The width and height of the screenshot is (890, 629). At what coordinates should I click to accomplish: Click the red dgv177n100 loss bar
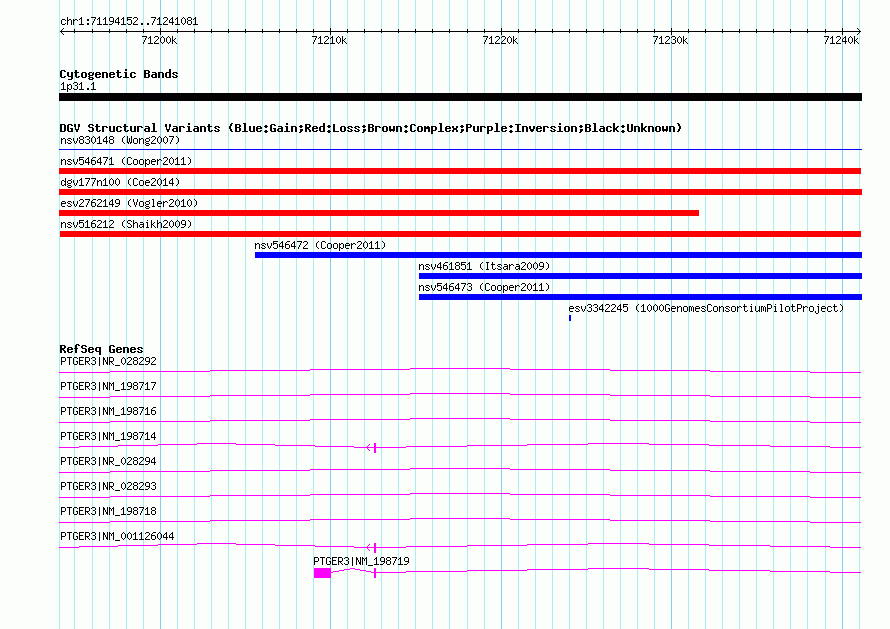click(x=460, y=192)
